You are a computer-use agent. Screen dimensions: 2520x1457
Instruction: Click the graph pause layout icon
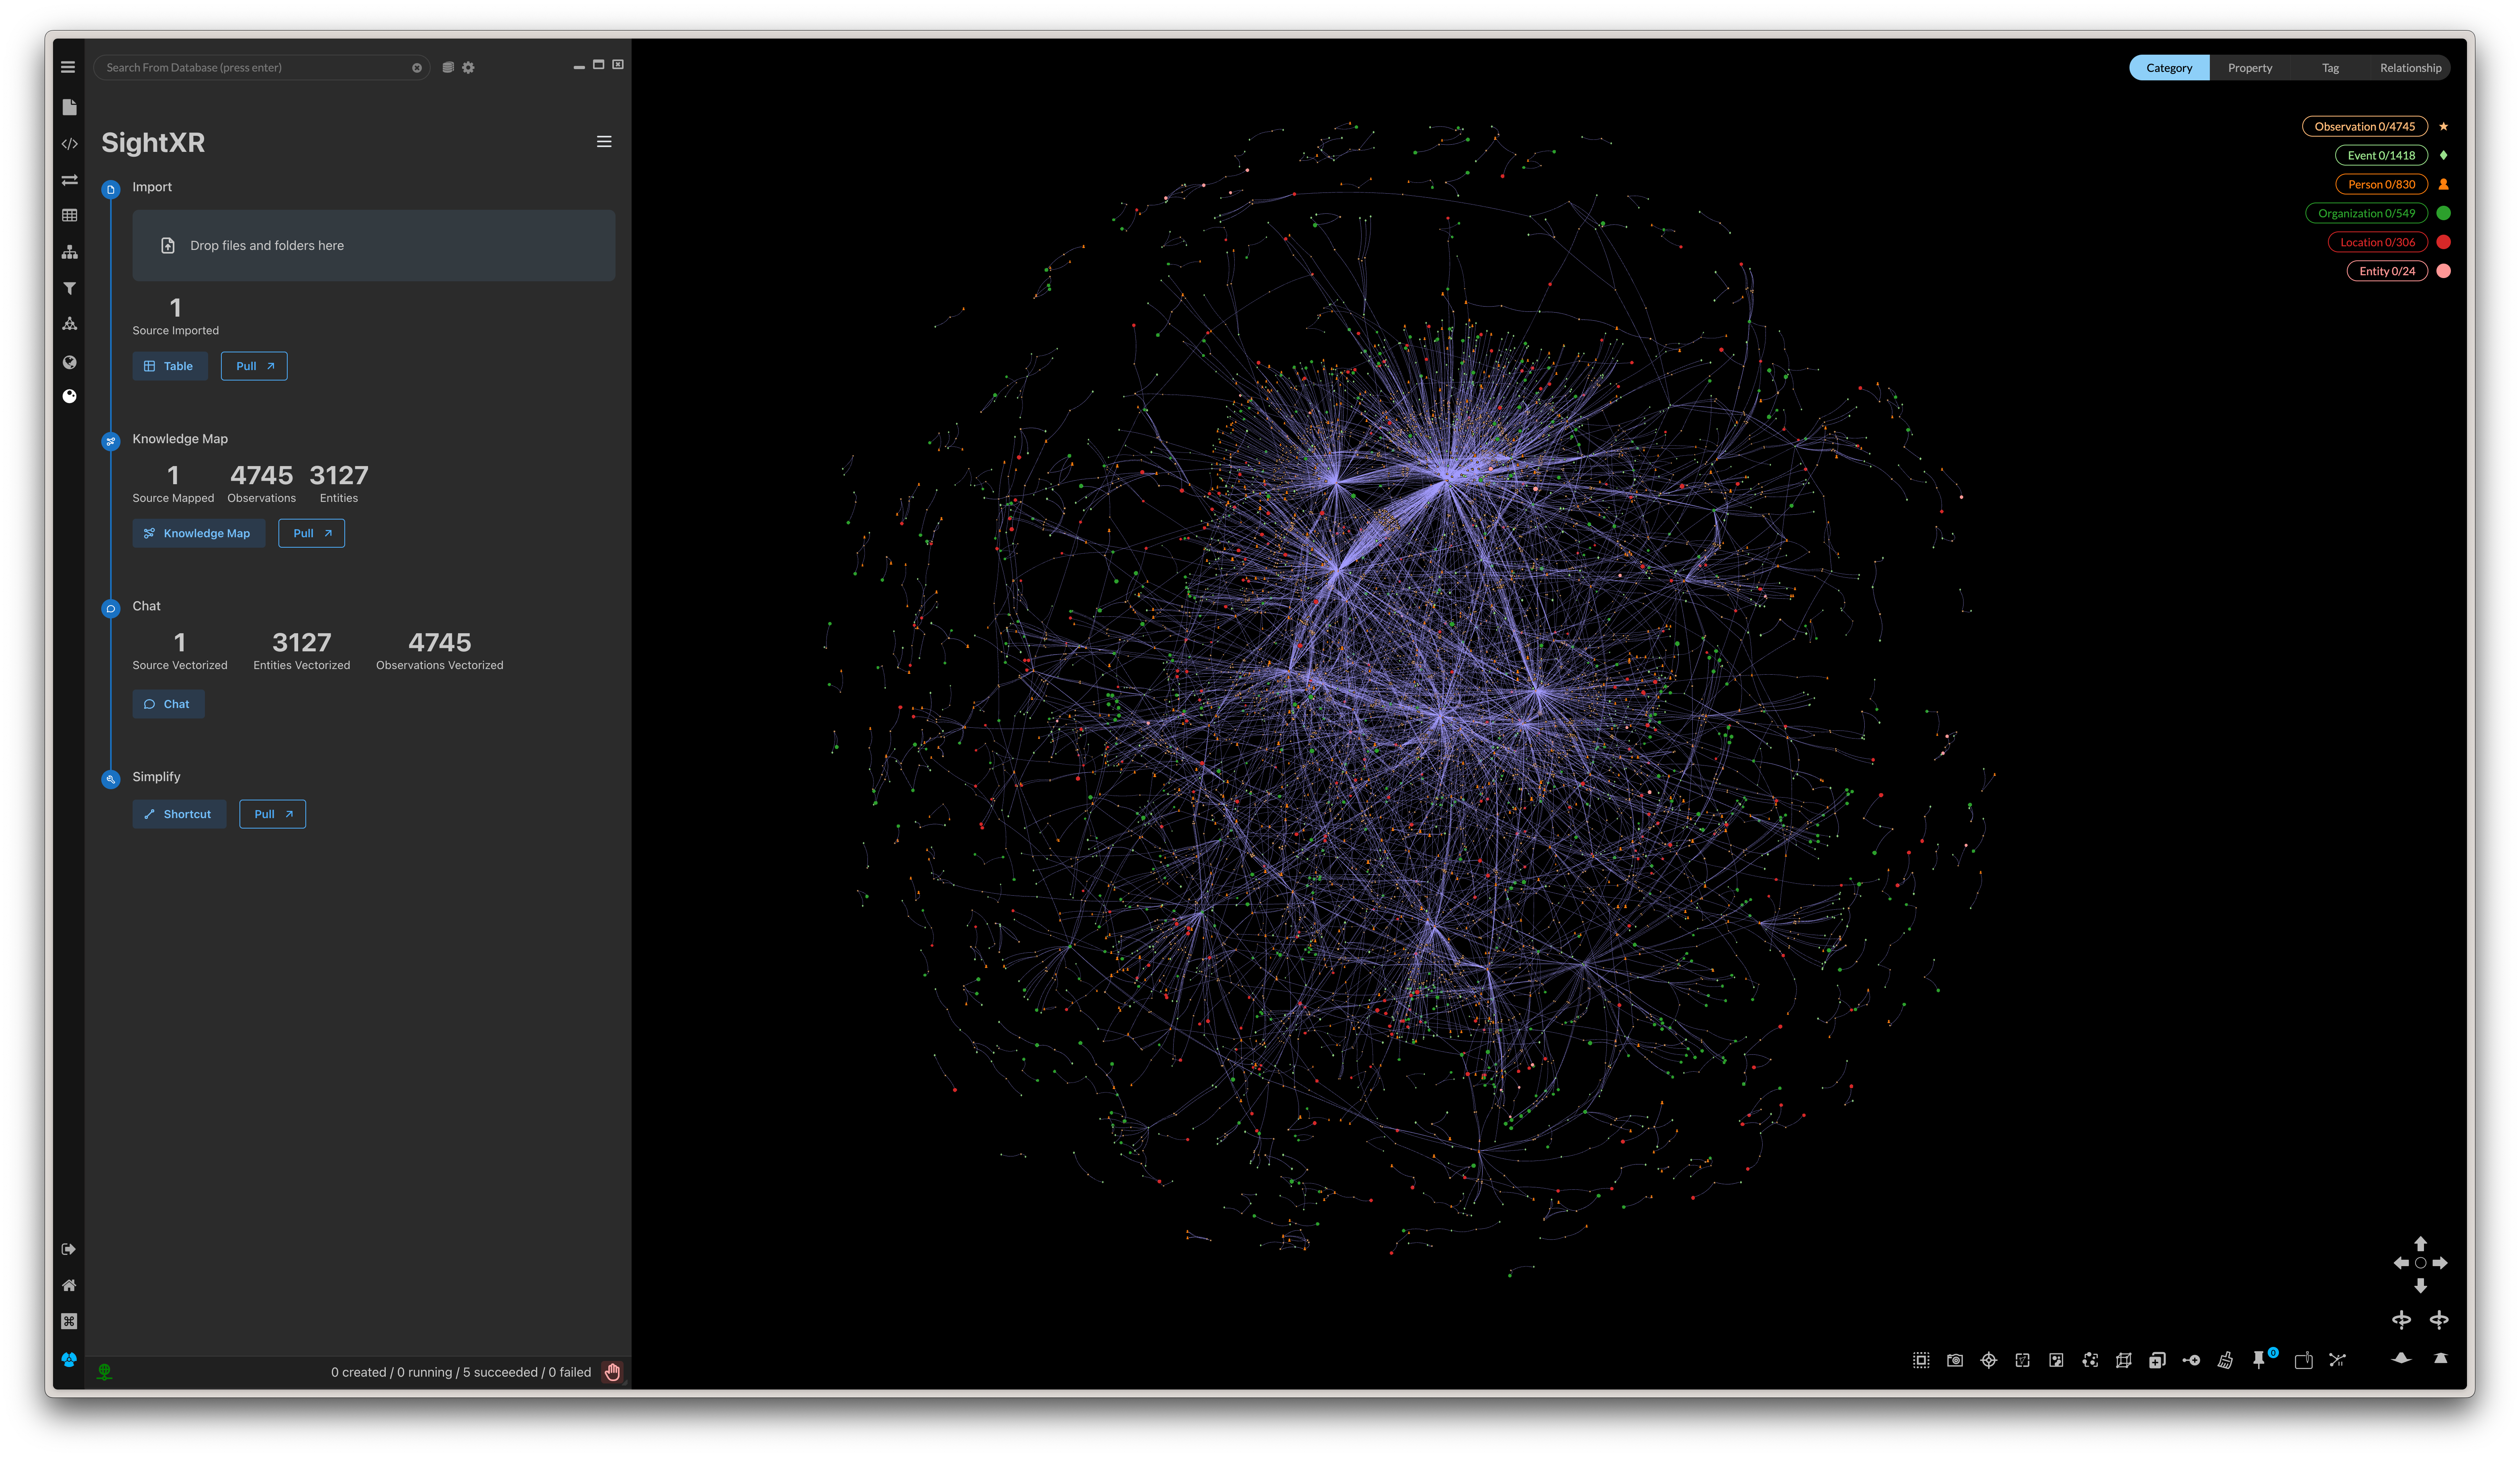[x=2337, y=1360]
